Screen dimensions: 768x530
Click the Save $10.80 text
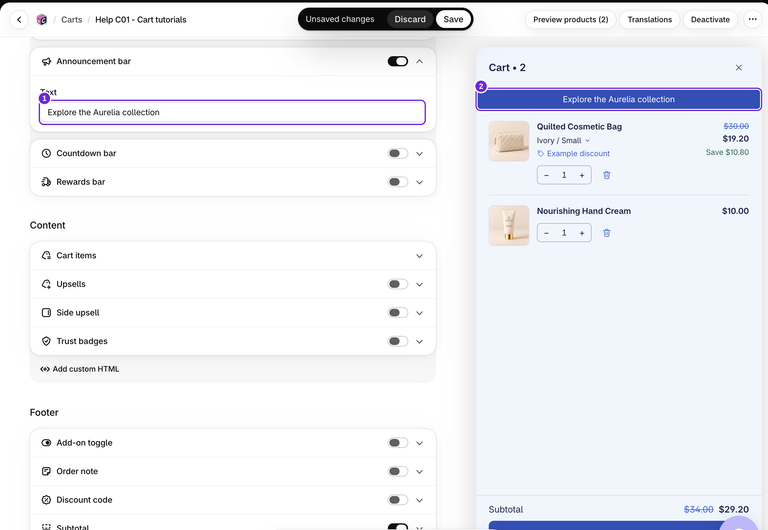click(727, 152)
